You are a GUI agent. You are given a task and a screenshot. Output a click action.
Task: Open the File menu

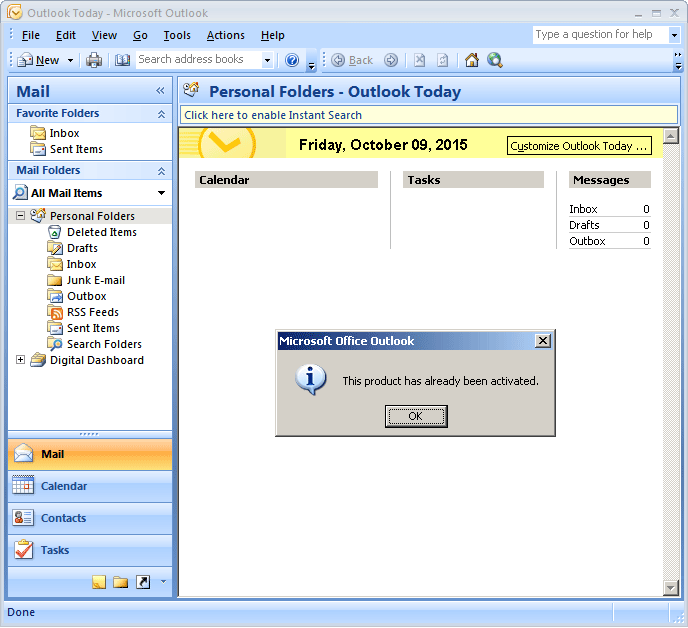pyautogui.click(x=31, y=35)
